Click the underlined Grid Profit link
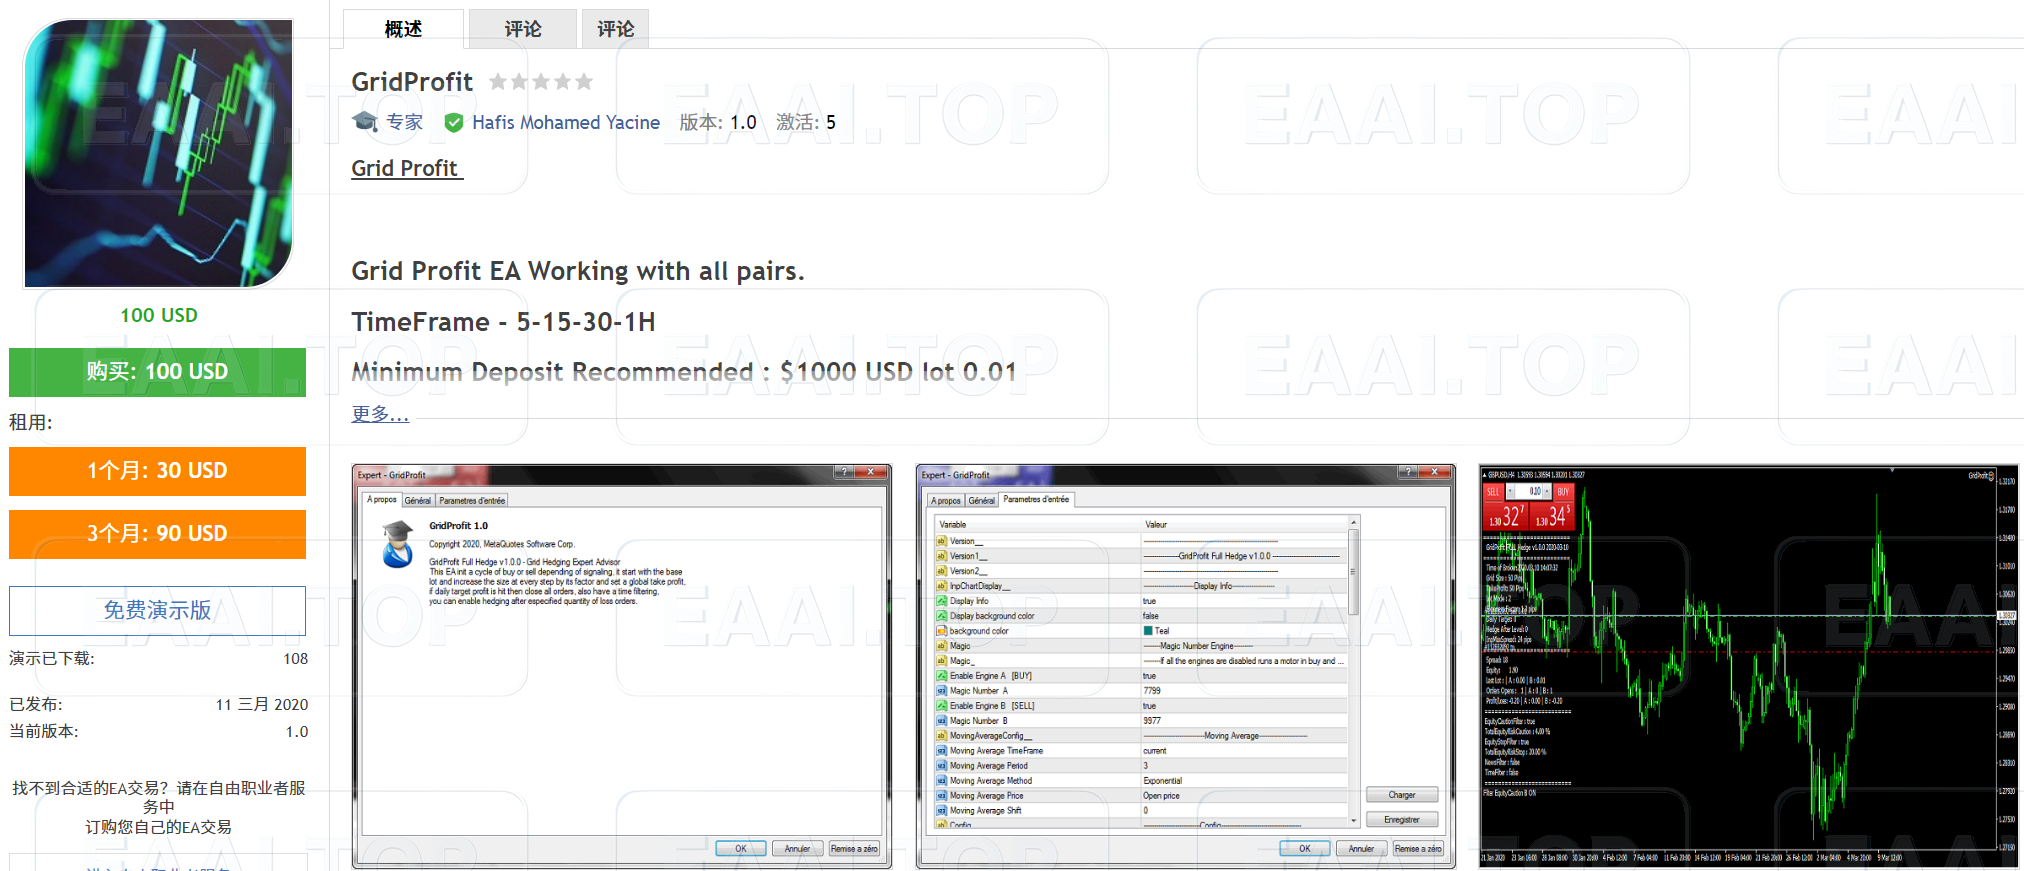This screenshot has height=871, width=2024. click(x=405, y=168)
